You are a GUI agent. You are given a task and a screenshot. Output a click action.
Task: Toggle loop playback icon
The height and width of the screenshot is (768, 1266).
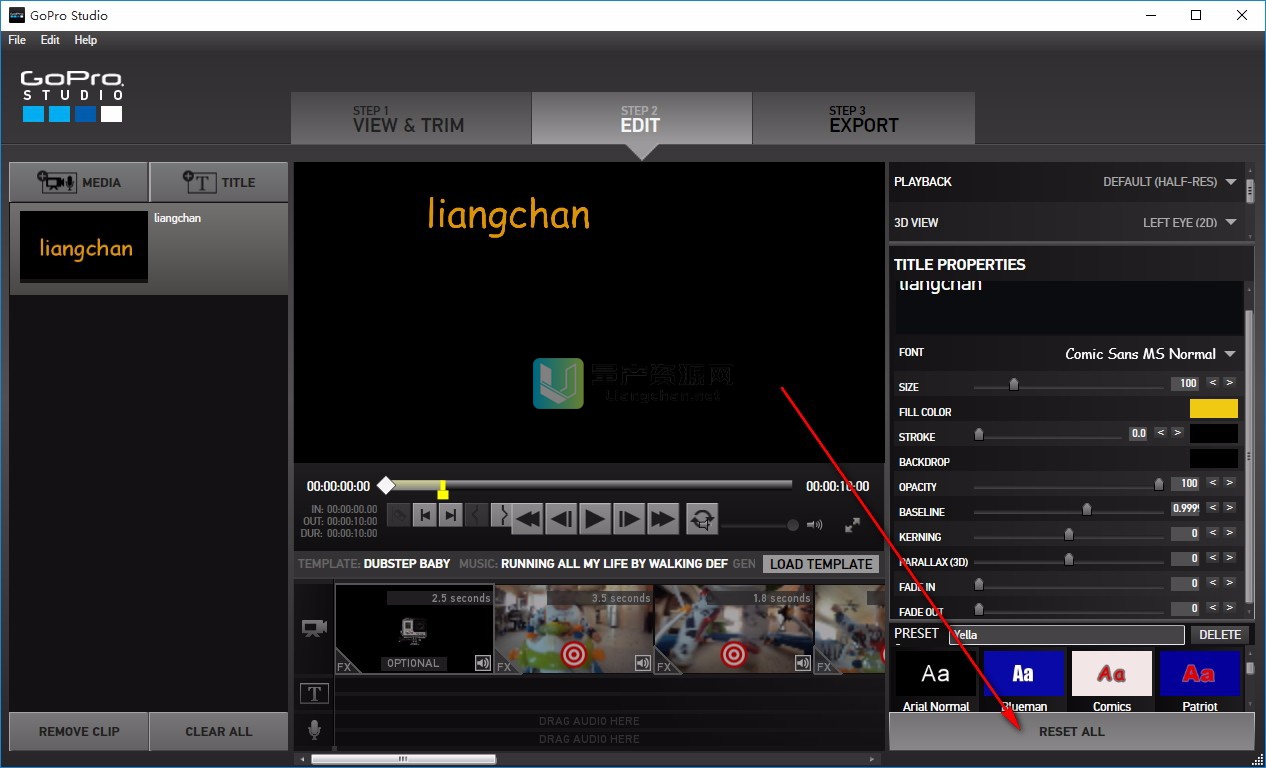click(702, 519)
